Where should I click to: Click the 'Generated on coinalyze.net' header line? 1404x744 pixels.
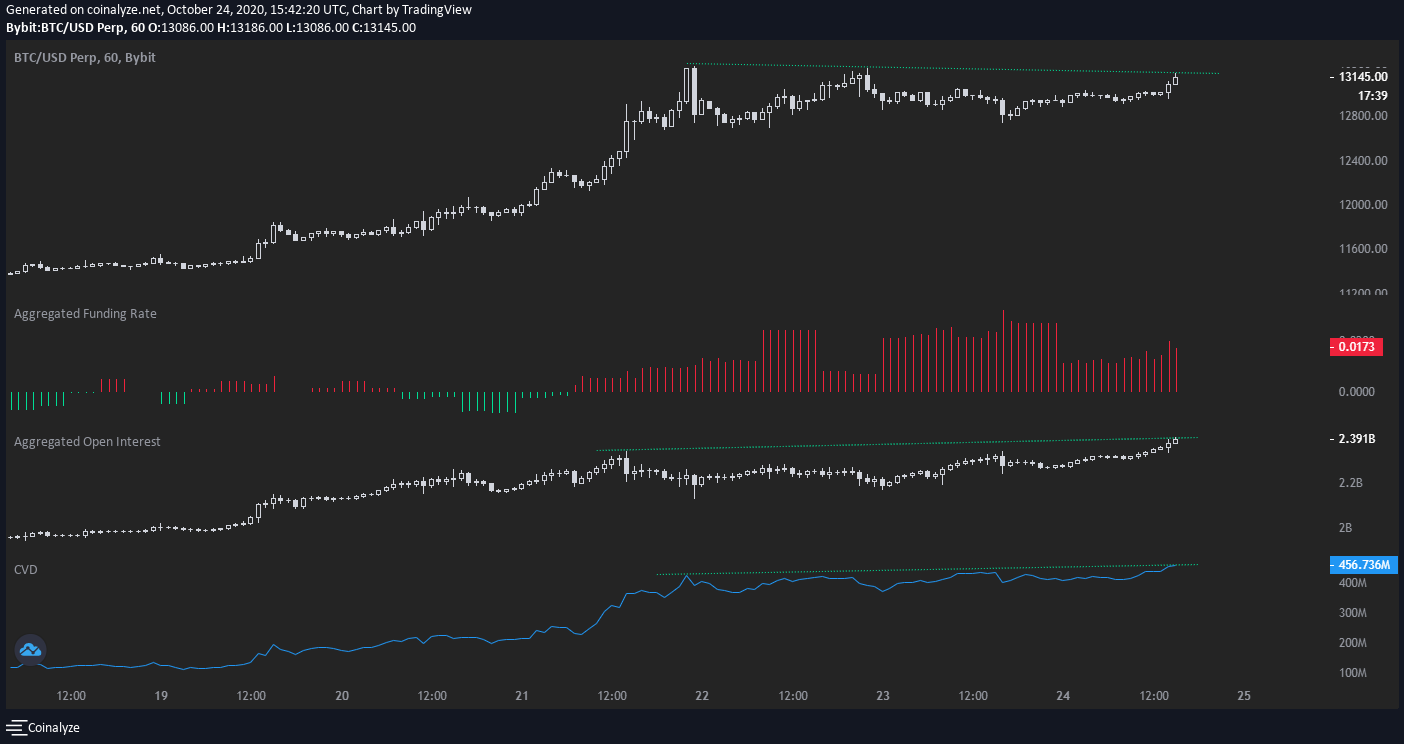[238, 9]
